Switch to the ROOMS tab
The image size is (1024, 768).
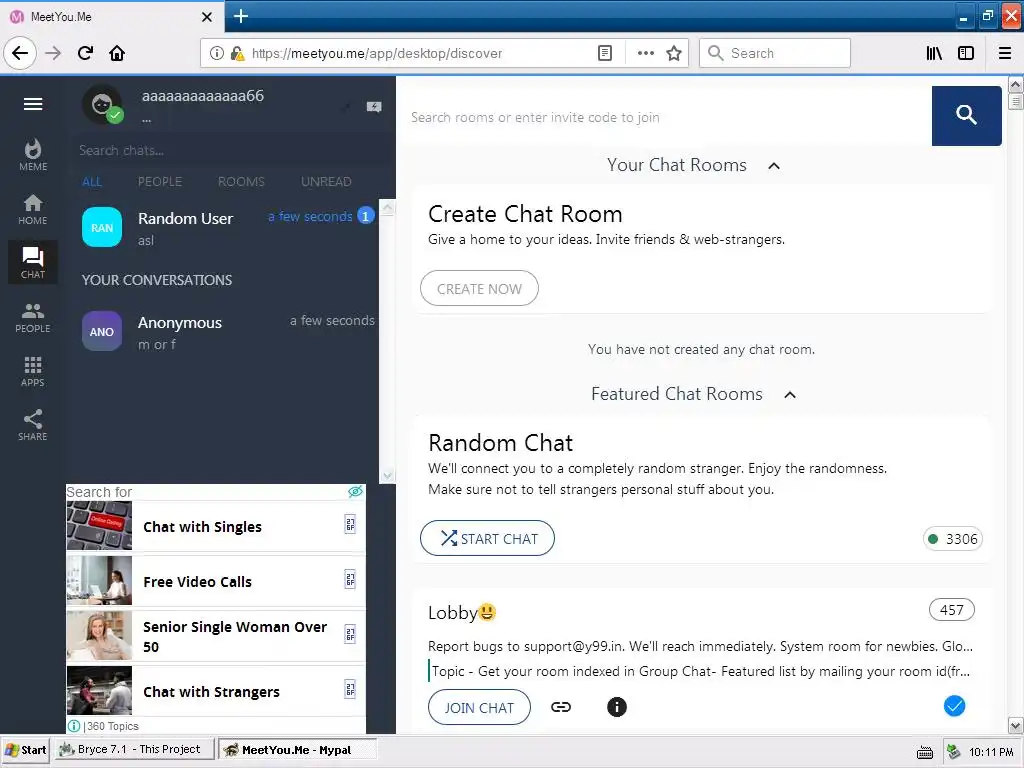point(241,182)
